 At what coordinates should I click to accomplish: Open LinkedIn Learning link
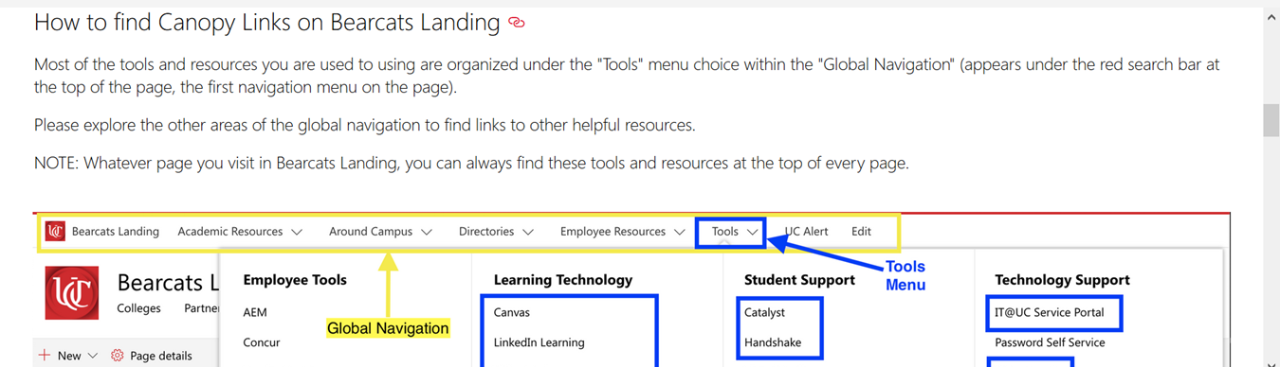(x=539, y=342)
